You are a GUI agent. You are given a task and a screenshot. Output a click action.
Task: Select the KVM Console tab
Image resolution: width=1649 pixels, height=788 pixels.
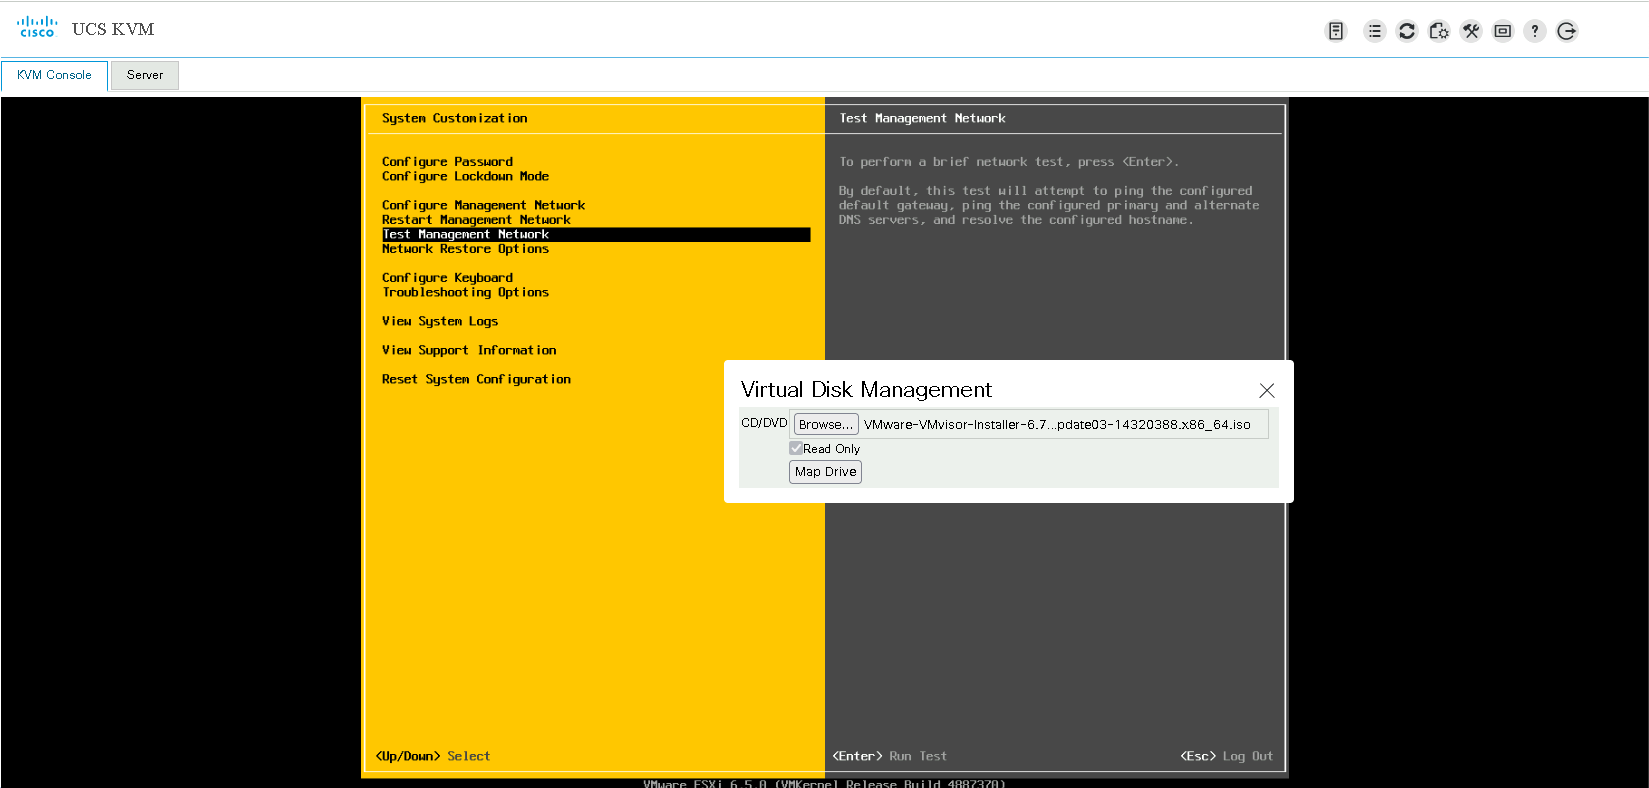[54, 75]
